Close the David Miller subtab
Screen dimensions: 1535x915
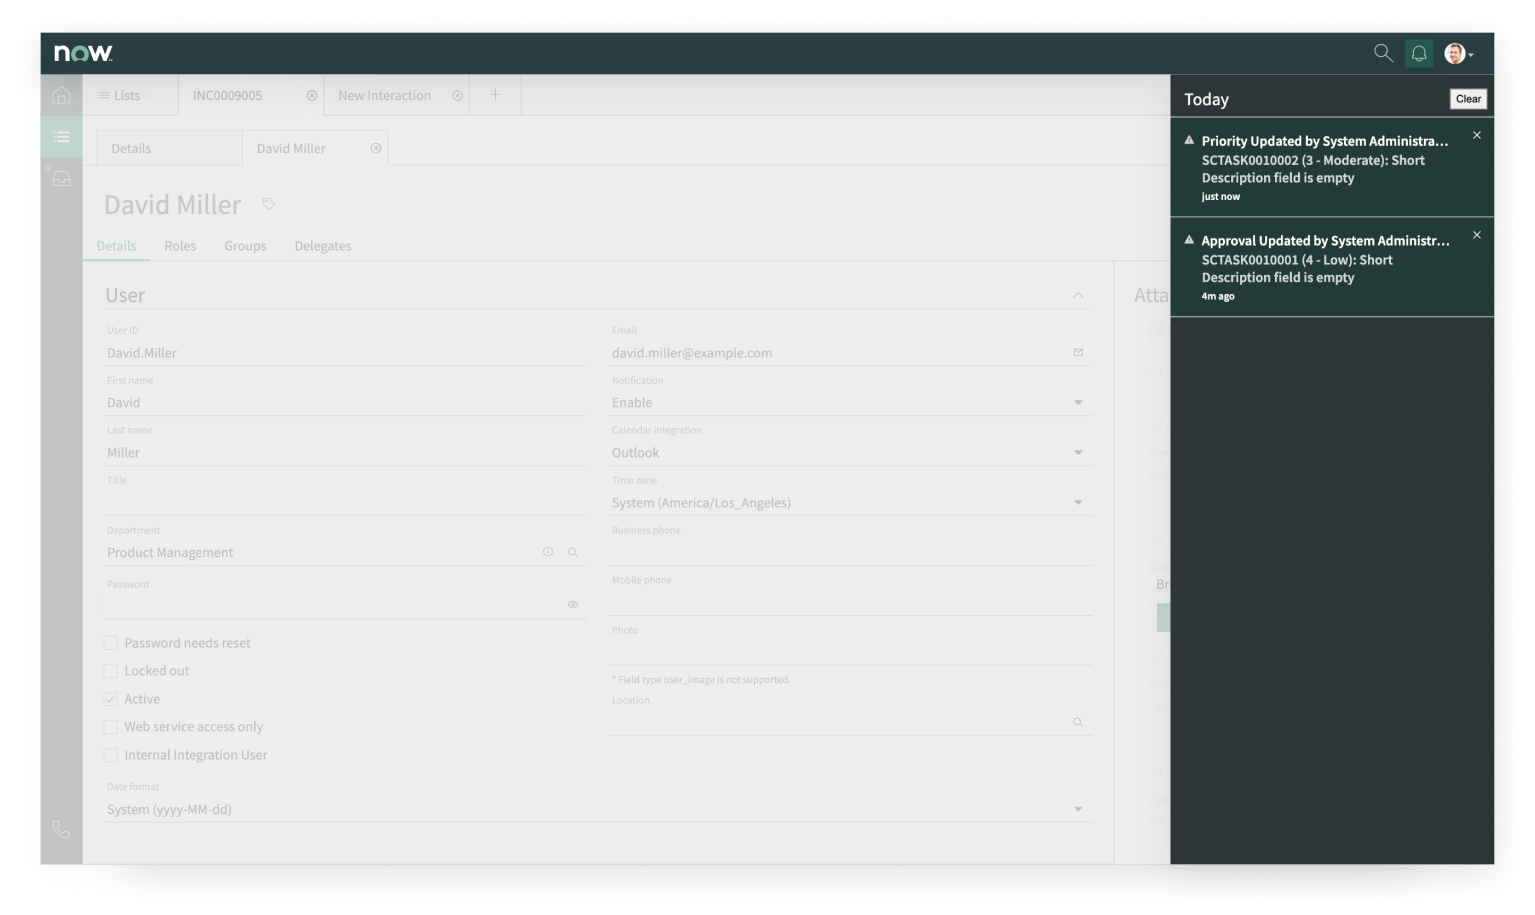(x=376, y=148)
